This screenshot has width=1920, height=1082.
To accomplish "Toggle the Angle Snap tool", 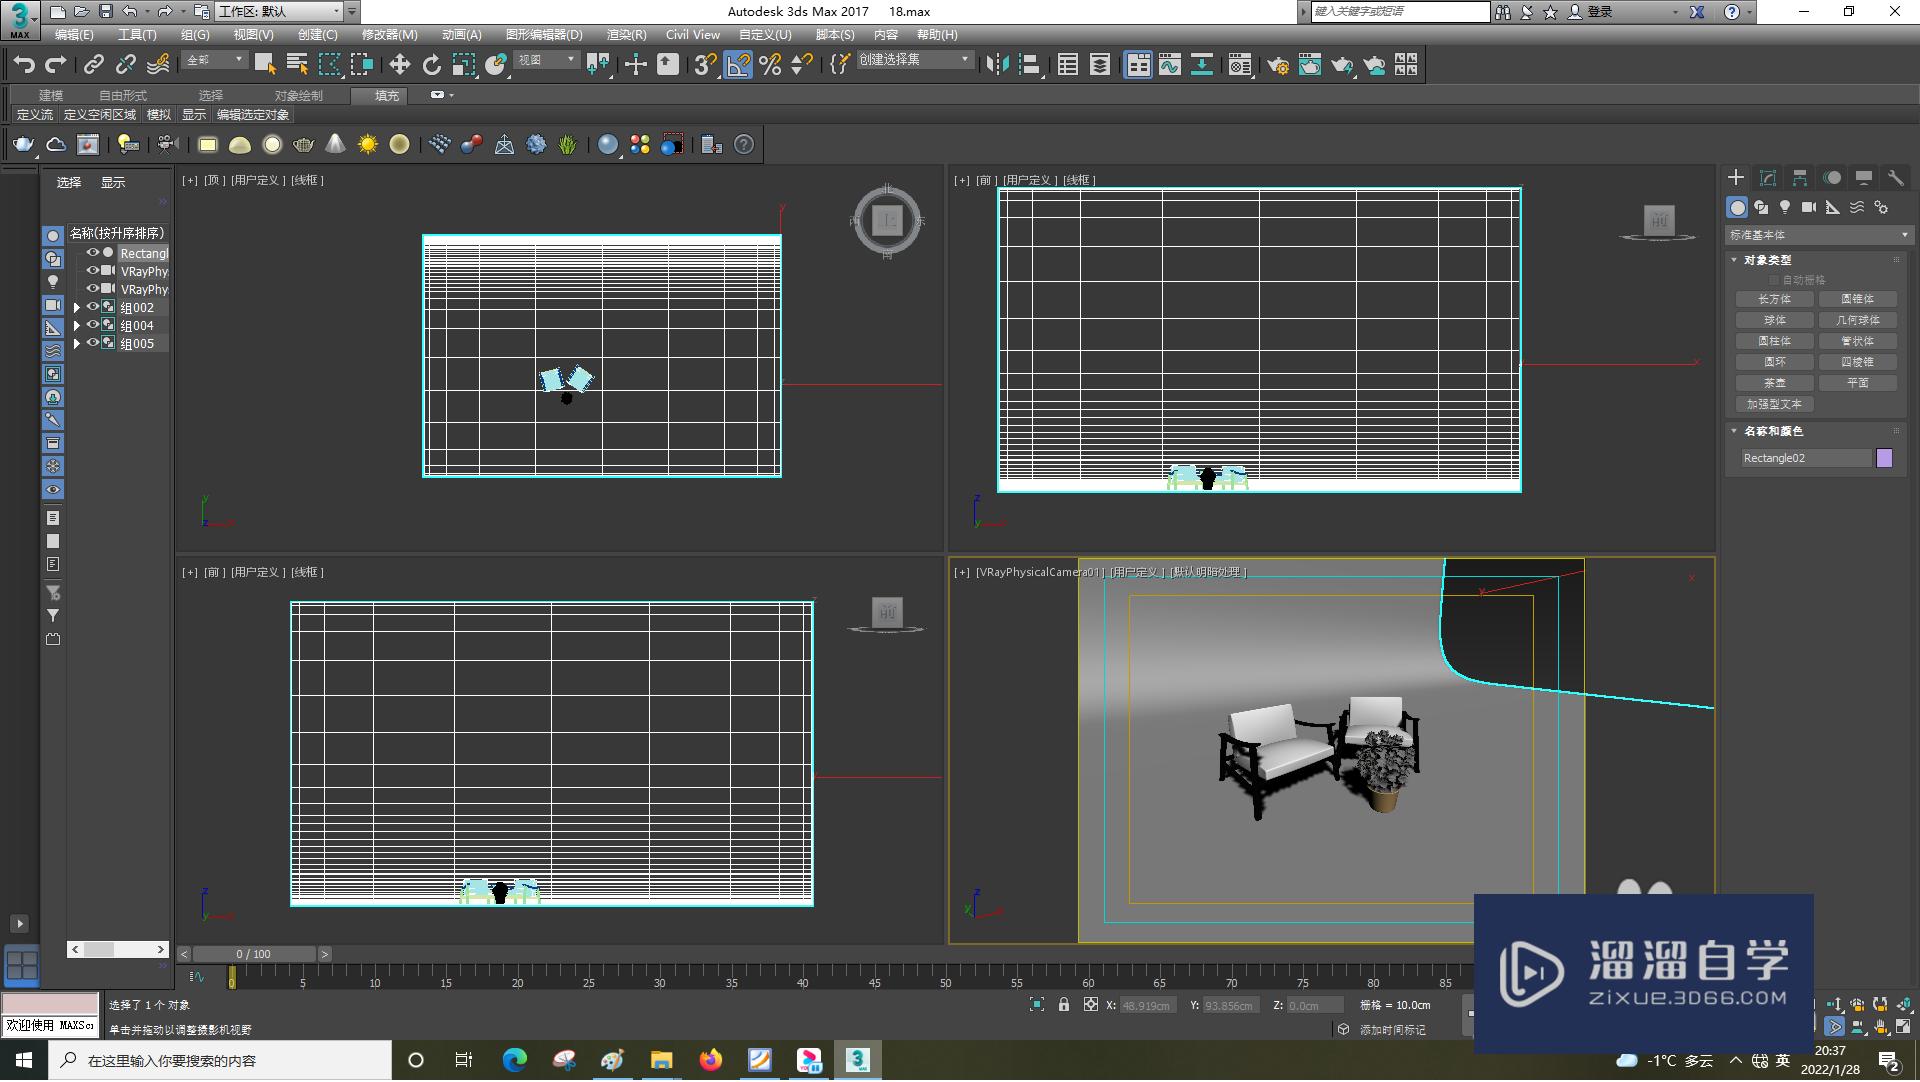I will point(738,65).
